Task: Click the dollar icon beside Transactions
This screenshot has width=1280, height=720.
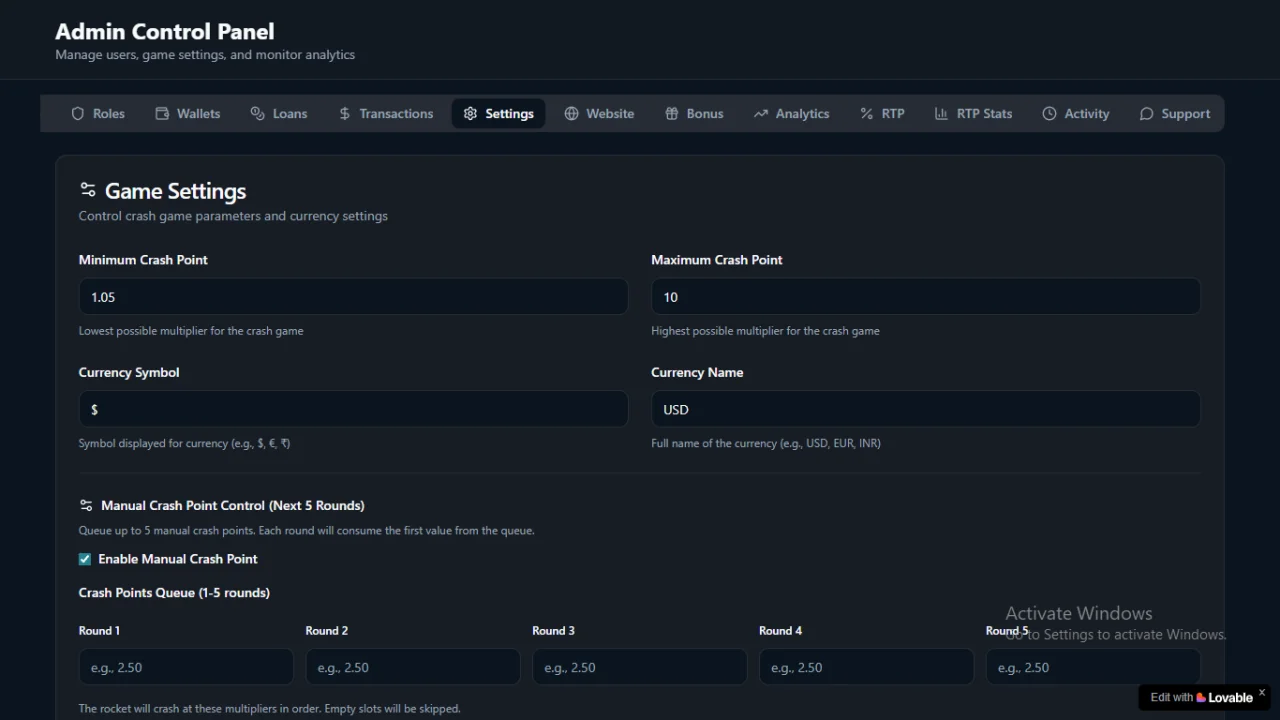Action: tap(344, 114)
